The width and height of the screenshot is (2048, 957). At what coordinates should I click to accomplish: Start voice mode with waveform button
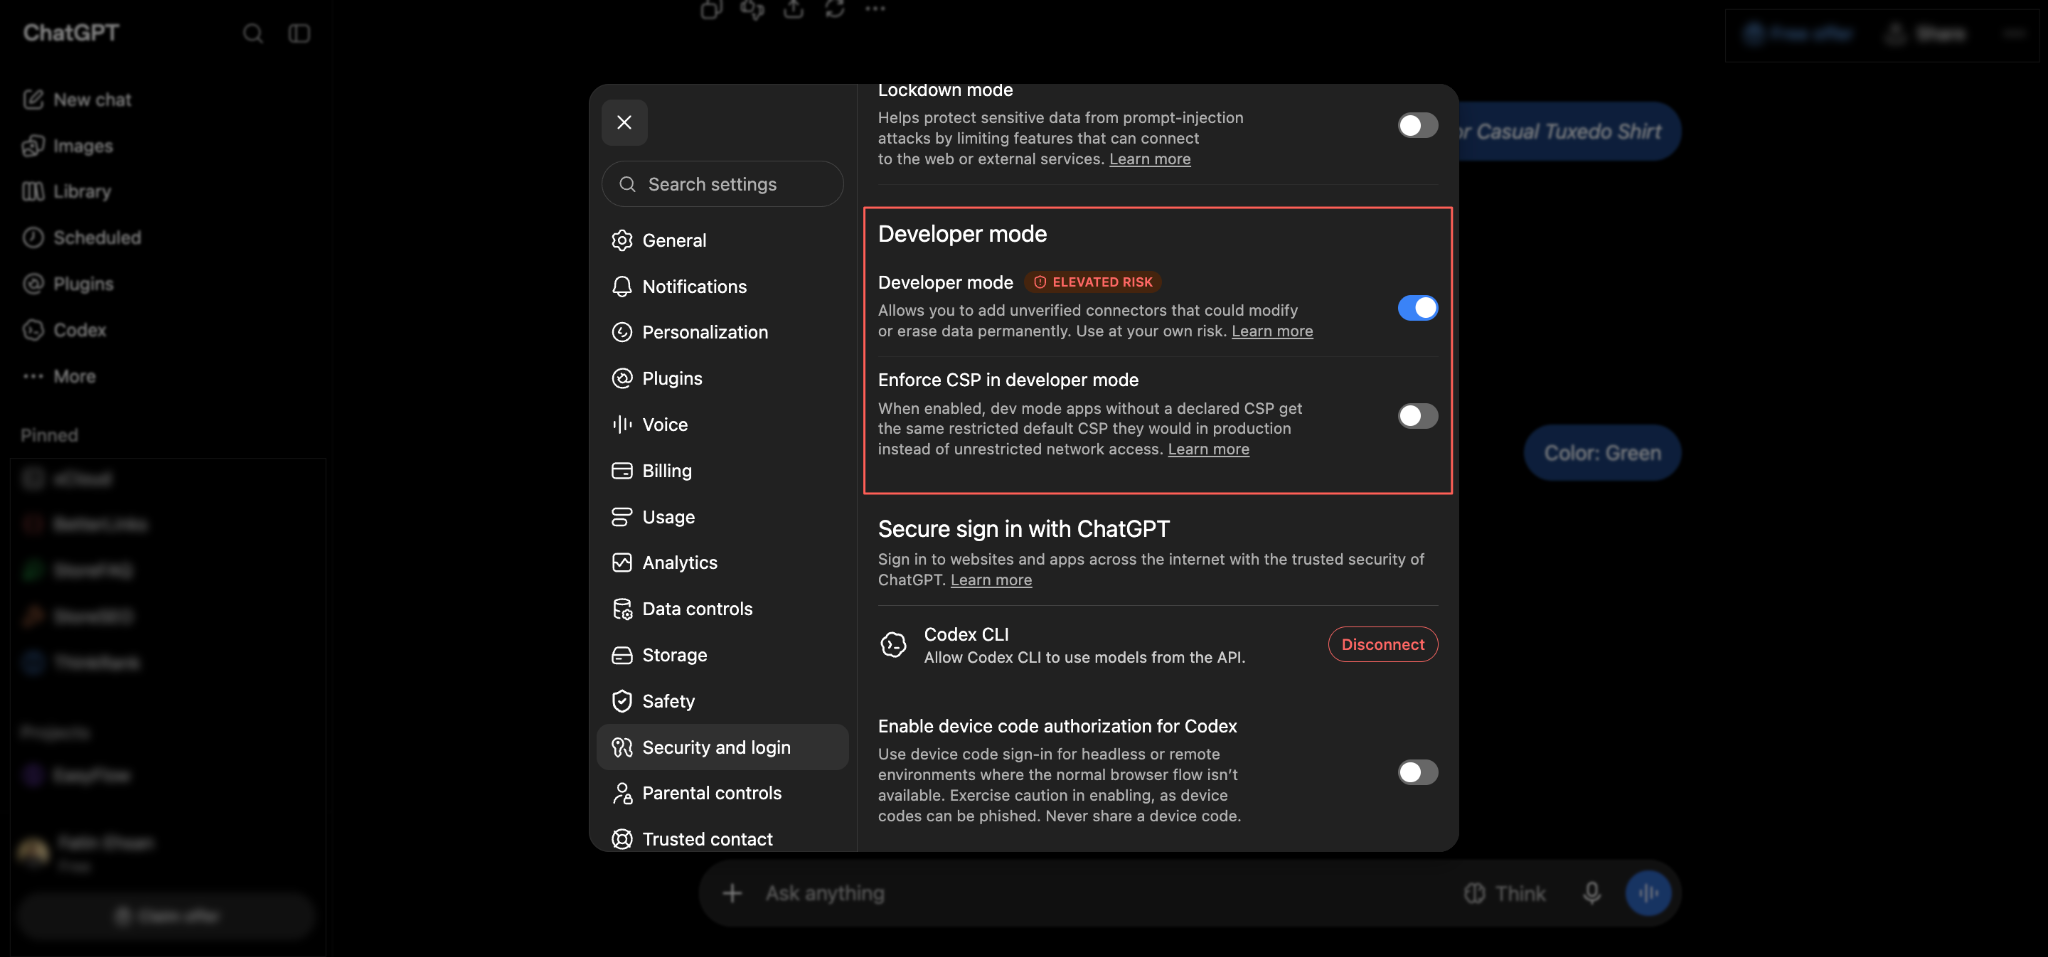click(x=1649, y=893)
